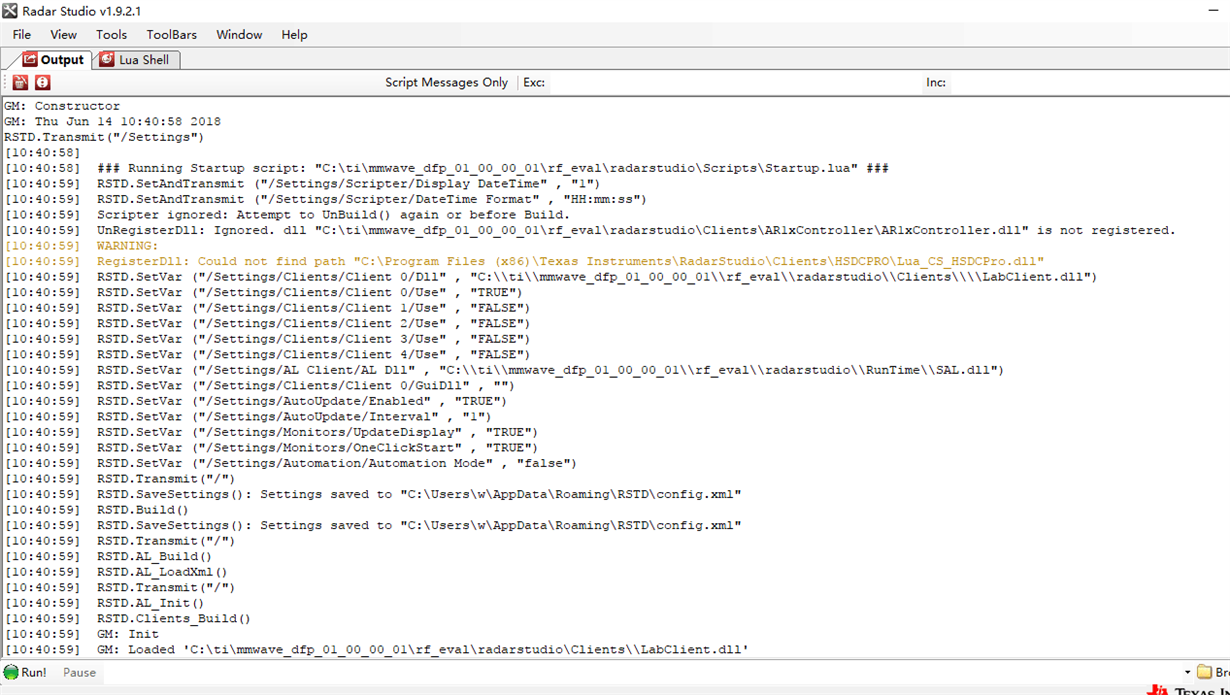Click the 'Monitors/OneClickStart' SetVar line

(x=271, y=448)
